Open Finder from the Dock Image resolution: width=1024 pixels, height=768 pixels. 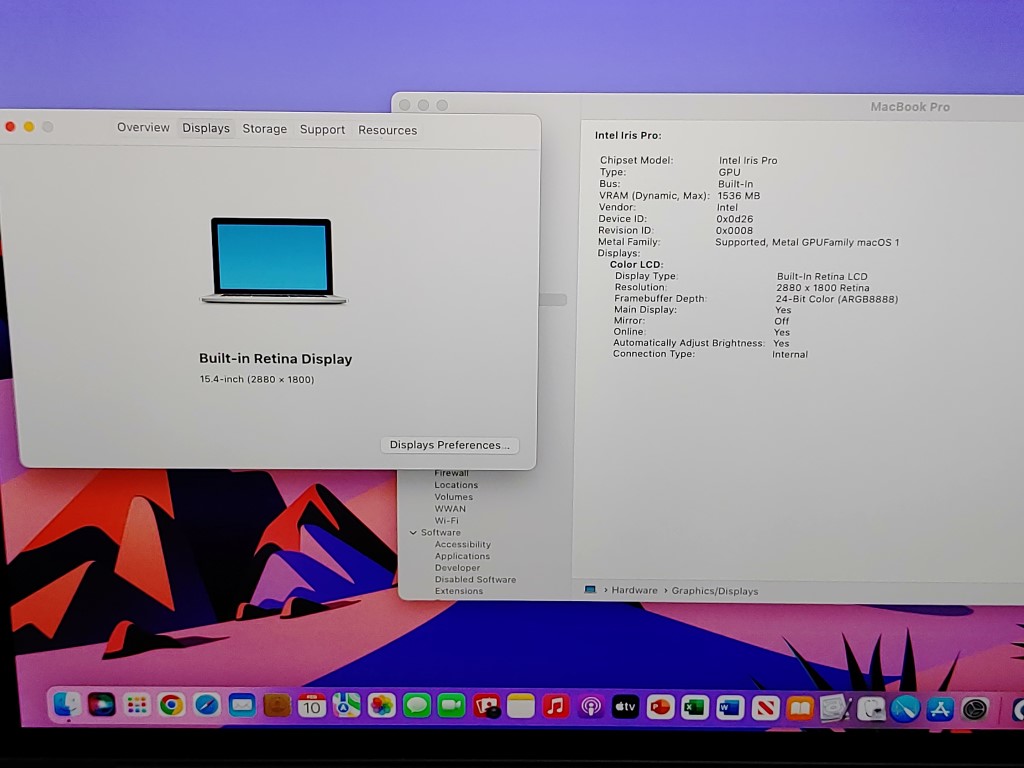click(x=67, y=704)
